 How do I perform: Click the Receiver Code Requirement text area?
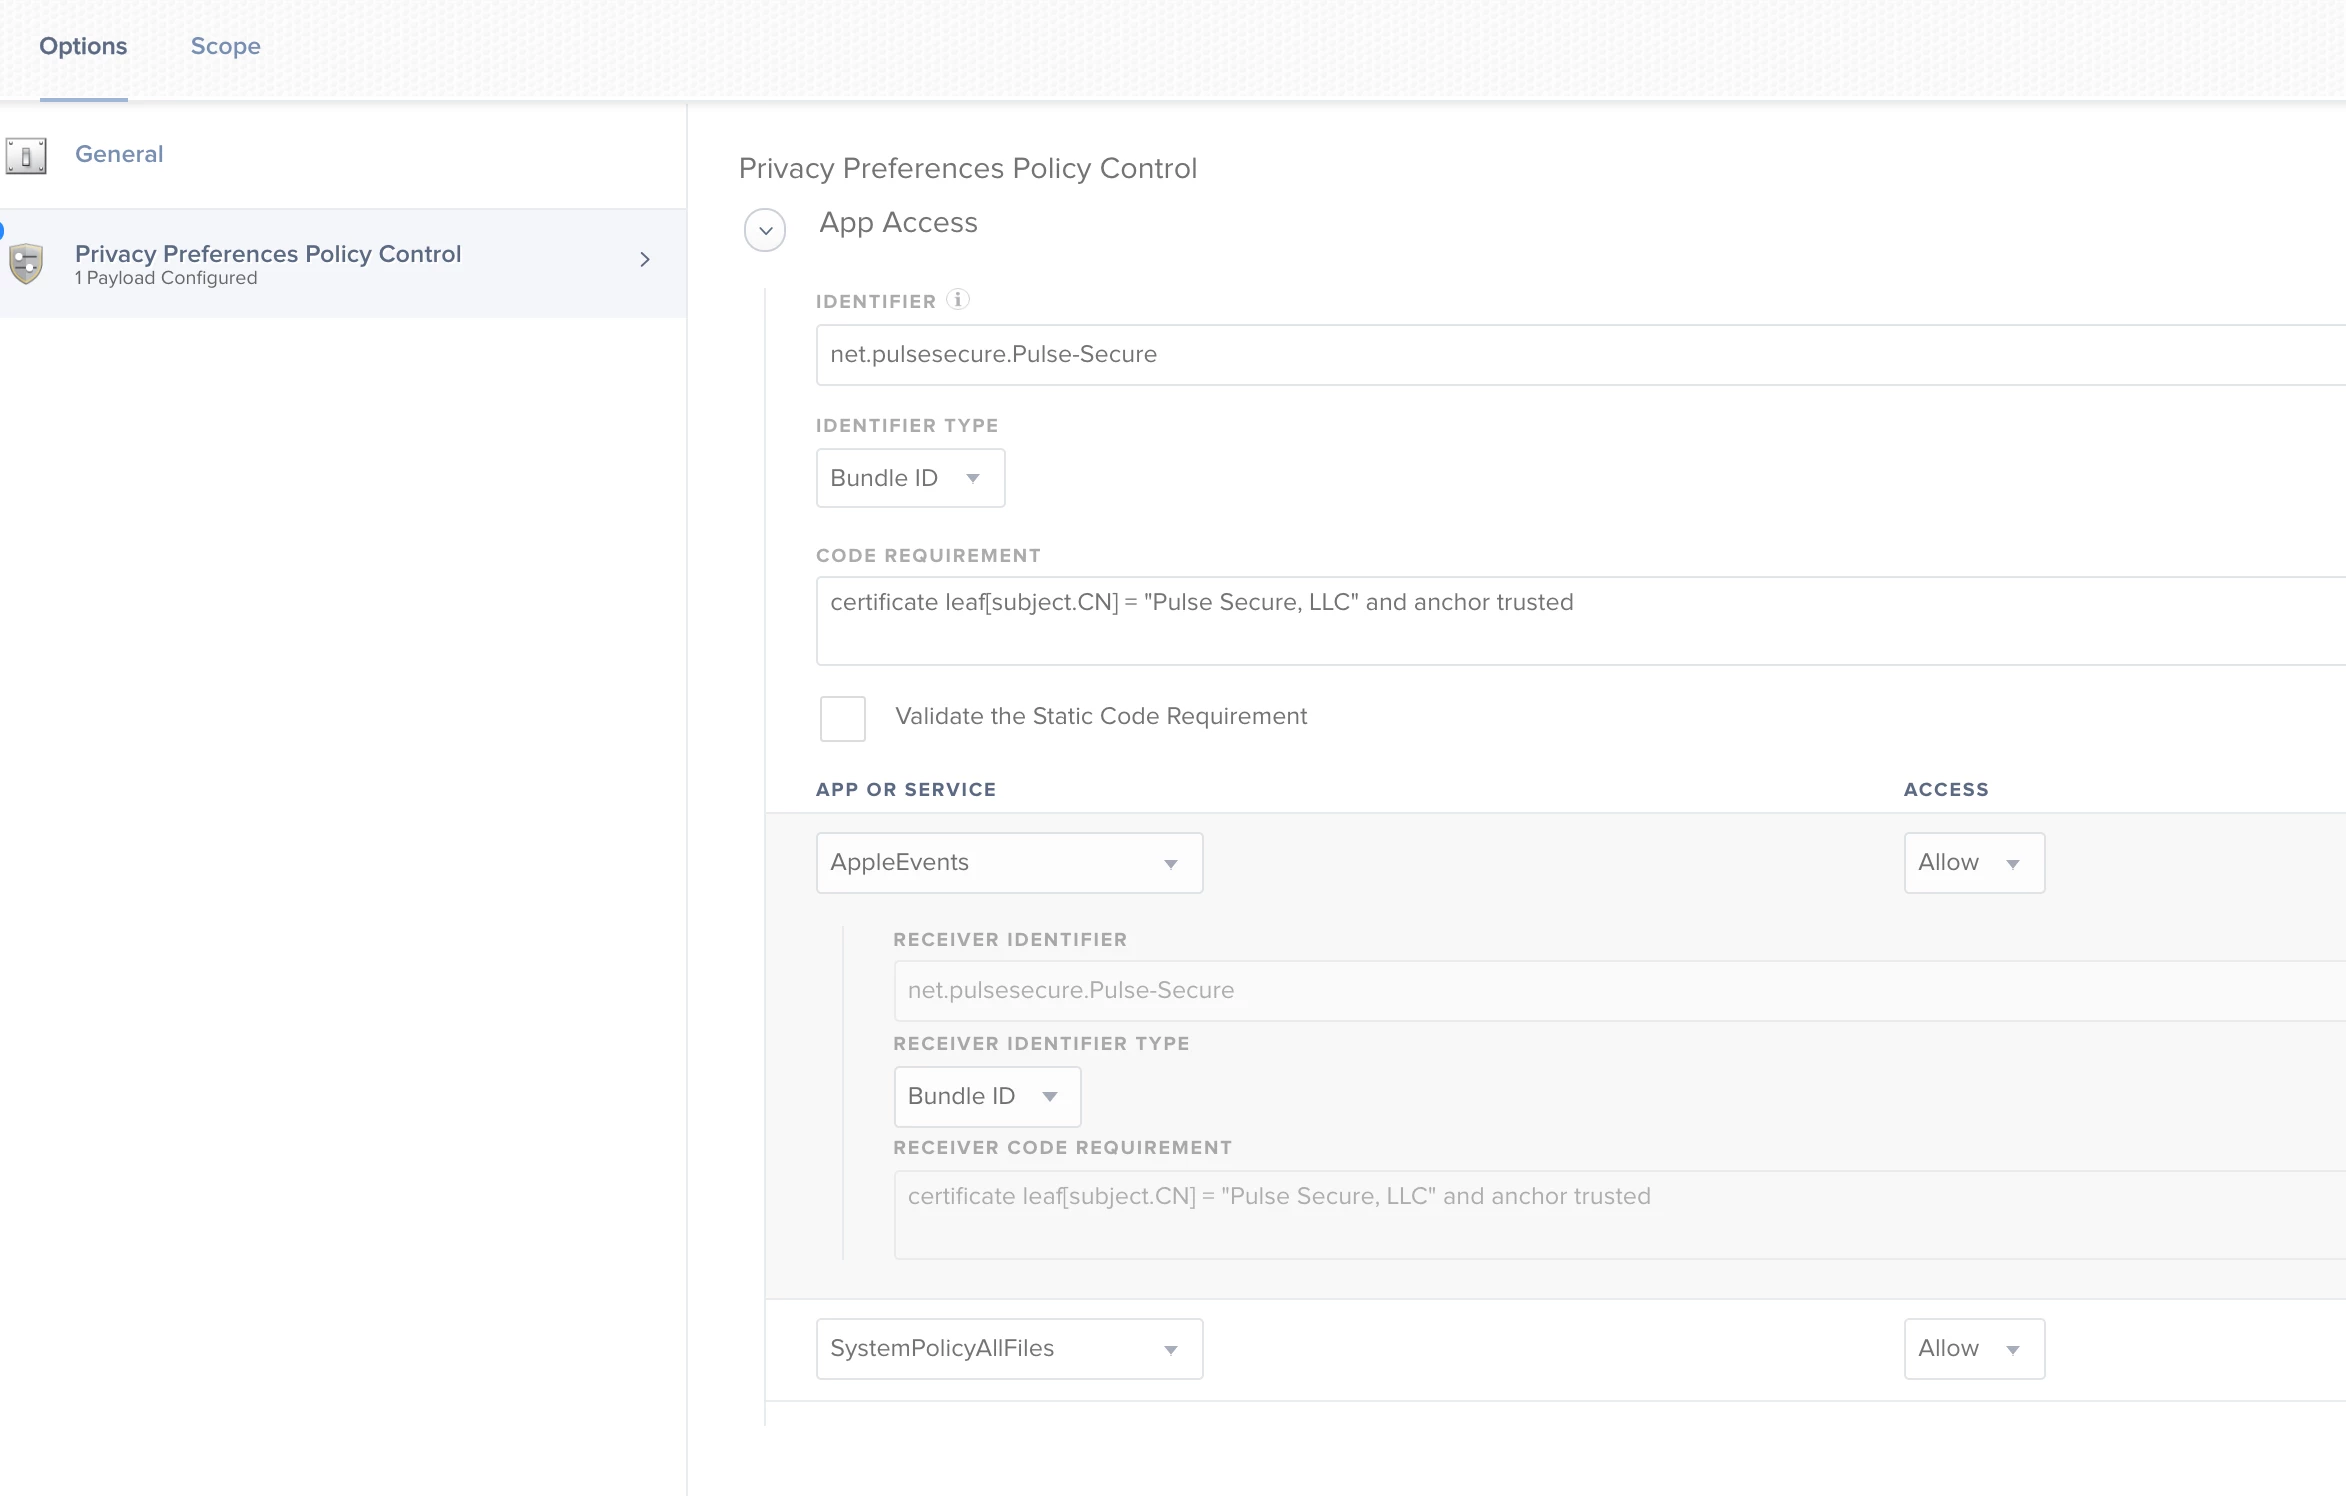click(1619, 1215)
